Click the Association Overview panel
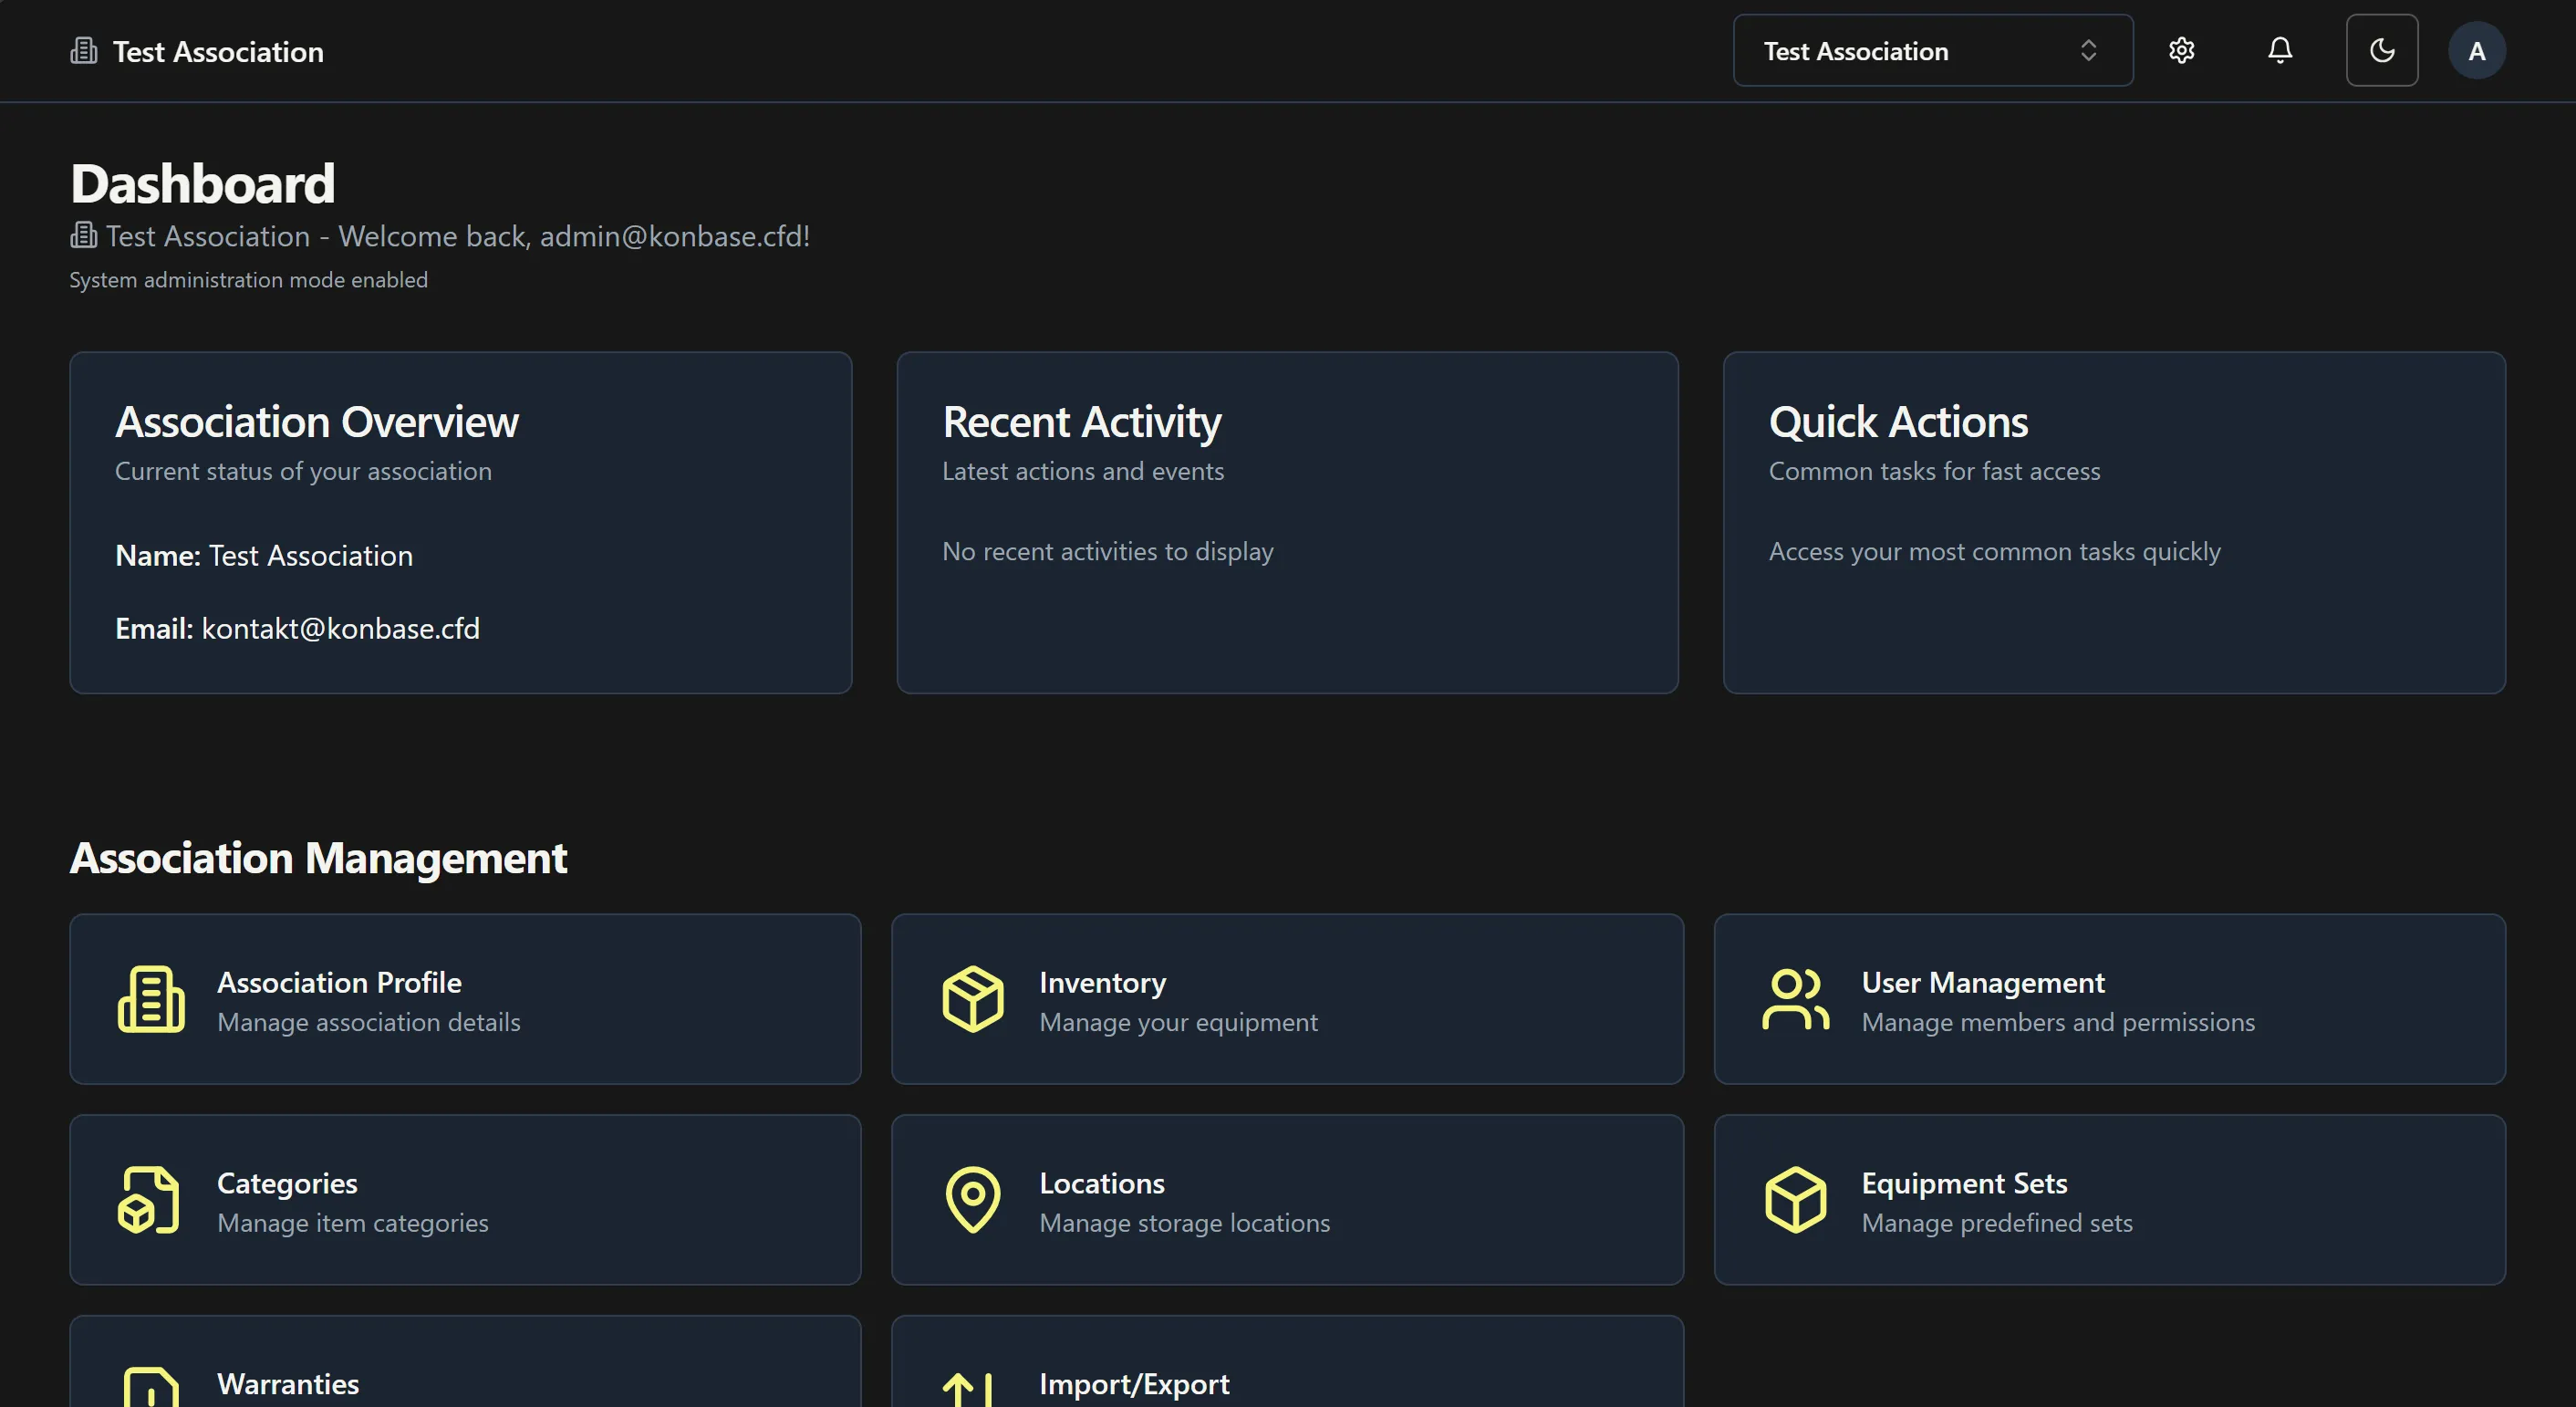Viewport: 2576px width, 1407px height. [460, 522]
